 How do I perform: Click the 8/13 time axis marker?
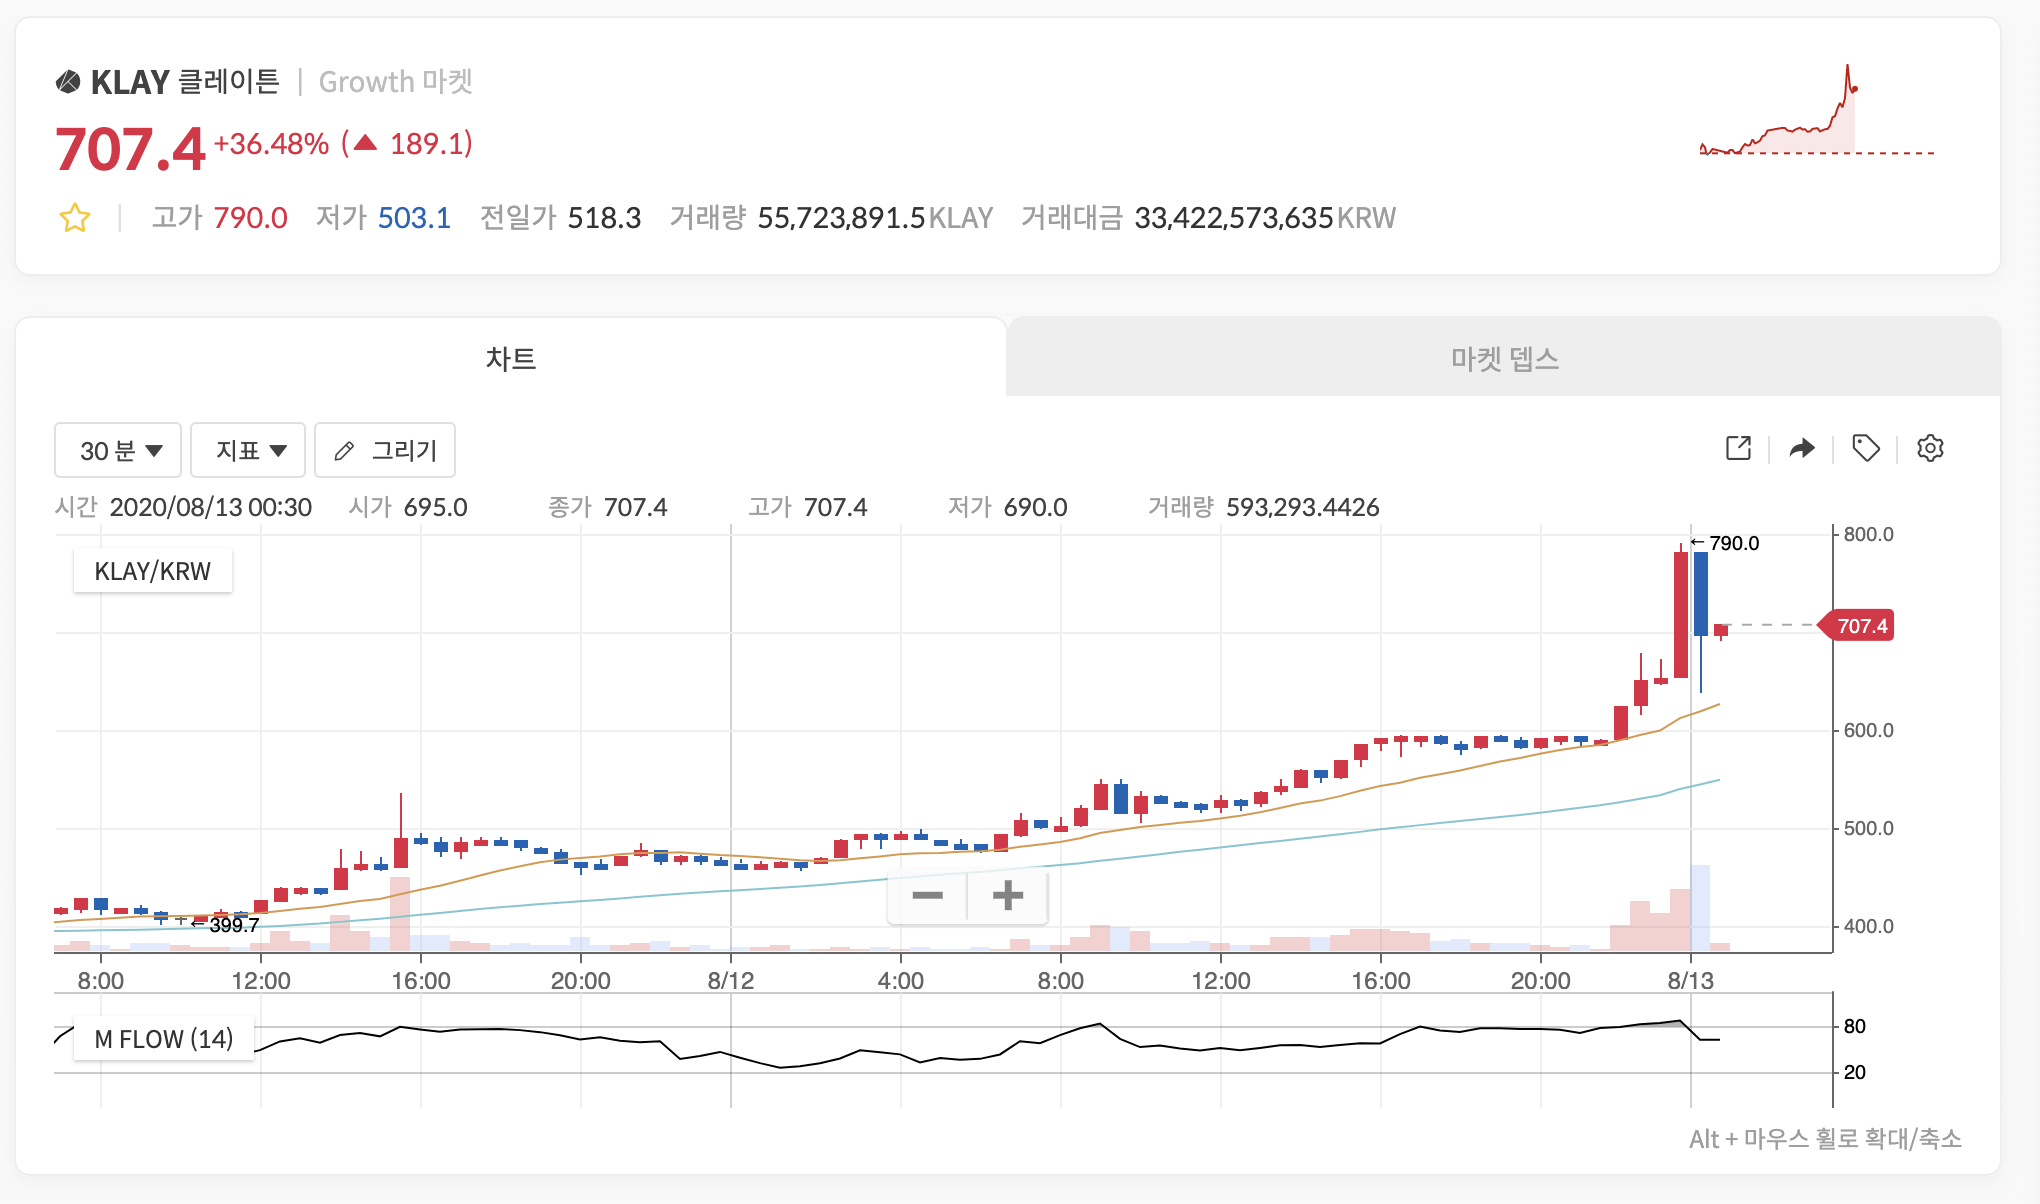point(1690,980)
